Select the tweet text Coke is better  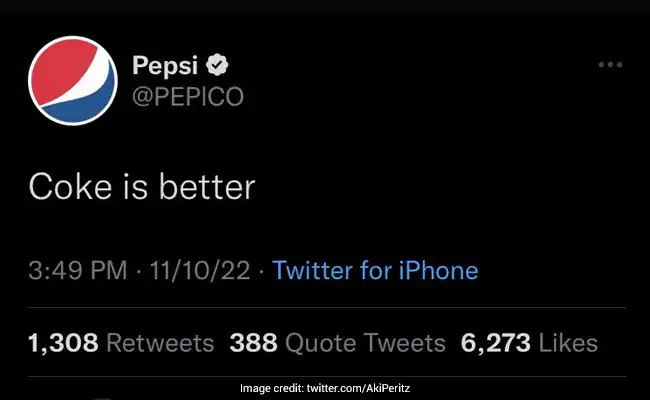click(141, 188)
